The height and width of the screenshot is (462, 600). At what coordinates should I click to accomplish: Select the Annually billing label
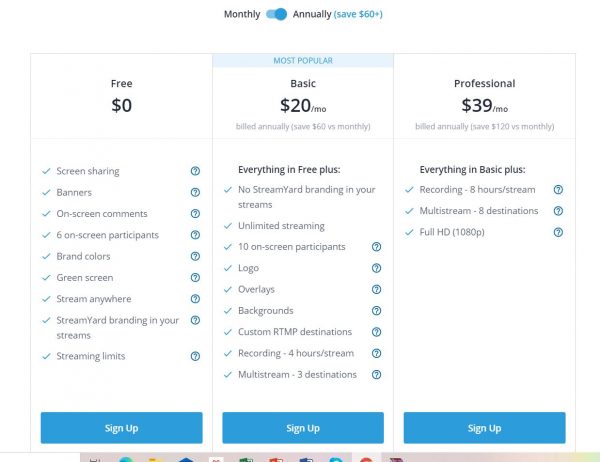tap(312, 14)
